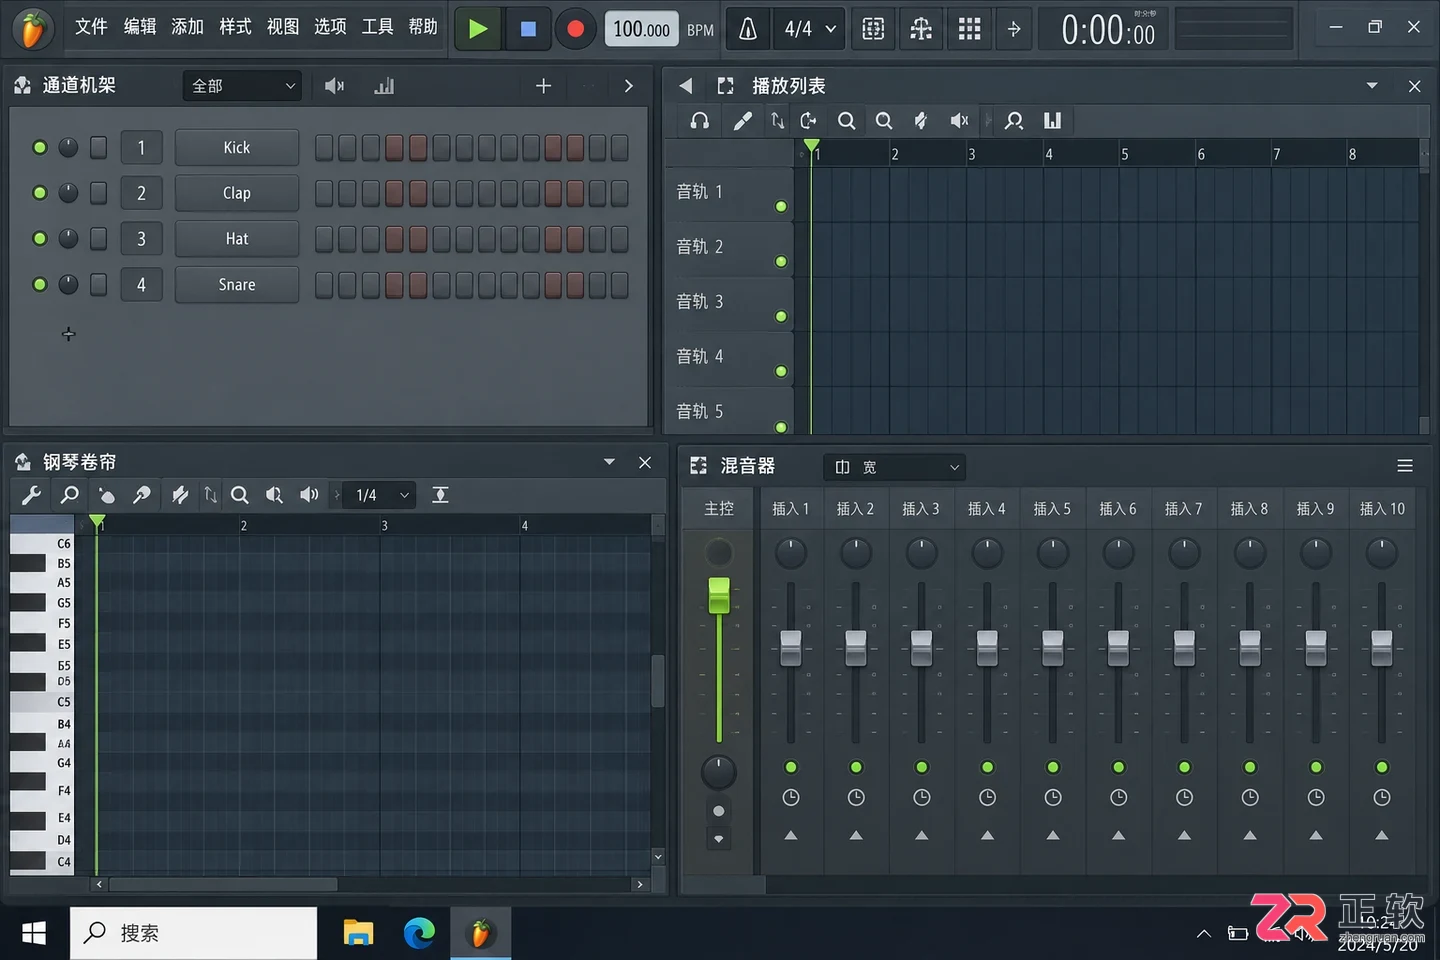Click the clock icon under 插入 4
The width and height of the screenshot is (1440, 960).
[x=988, y=798]
